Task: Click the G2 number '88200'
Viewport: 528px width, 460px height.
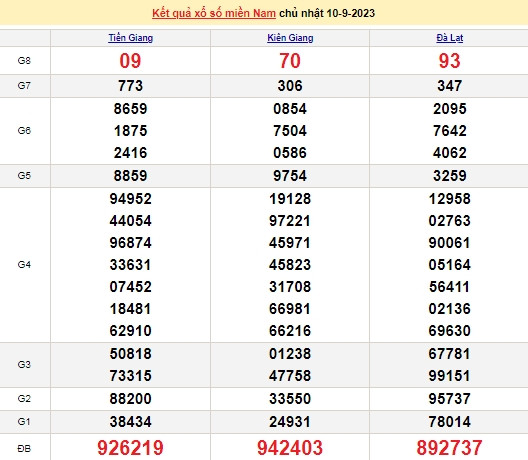Action: pyautogui.click(x=130, y=399)
